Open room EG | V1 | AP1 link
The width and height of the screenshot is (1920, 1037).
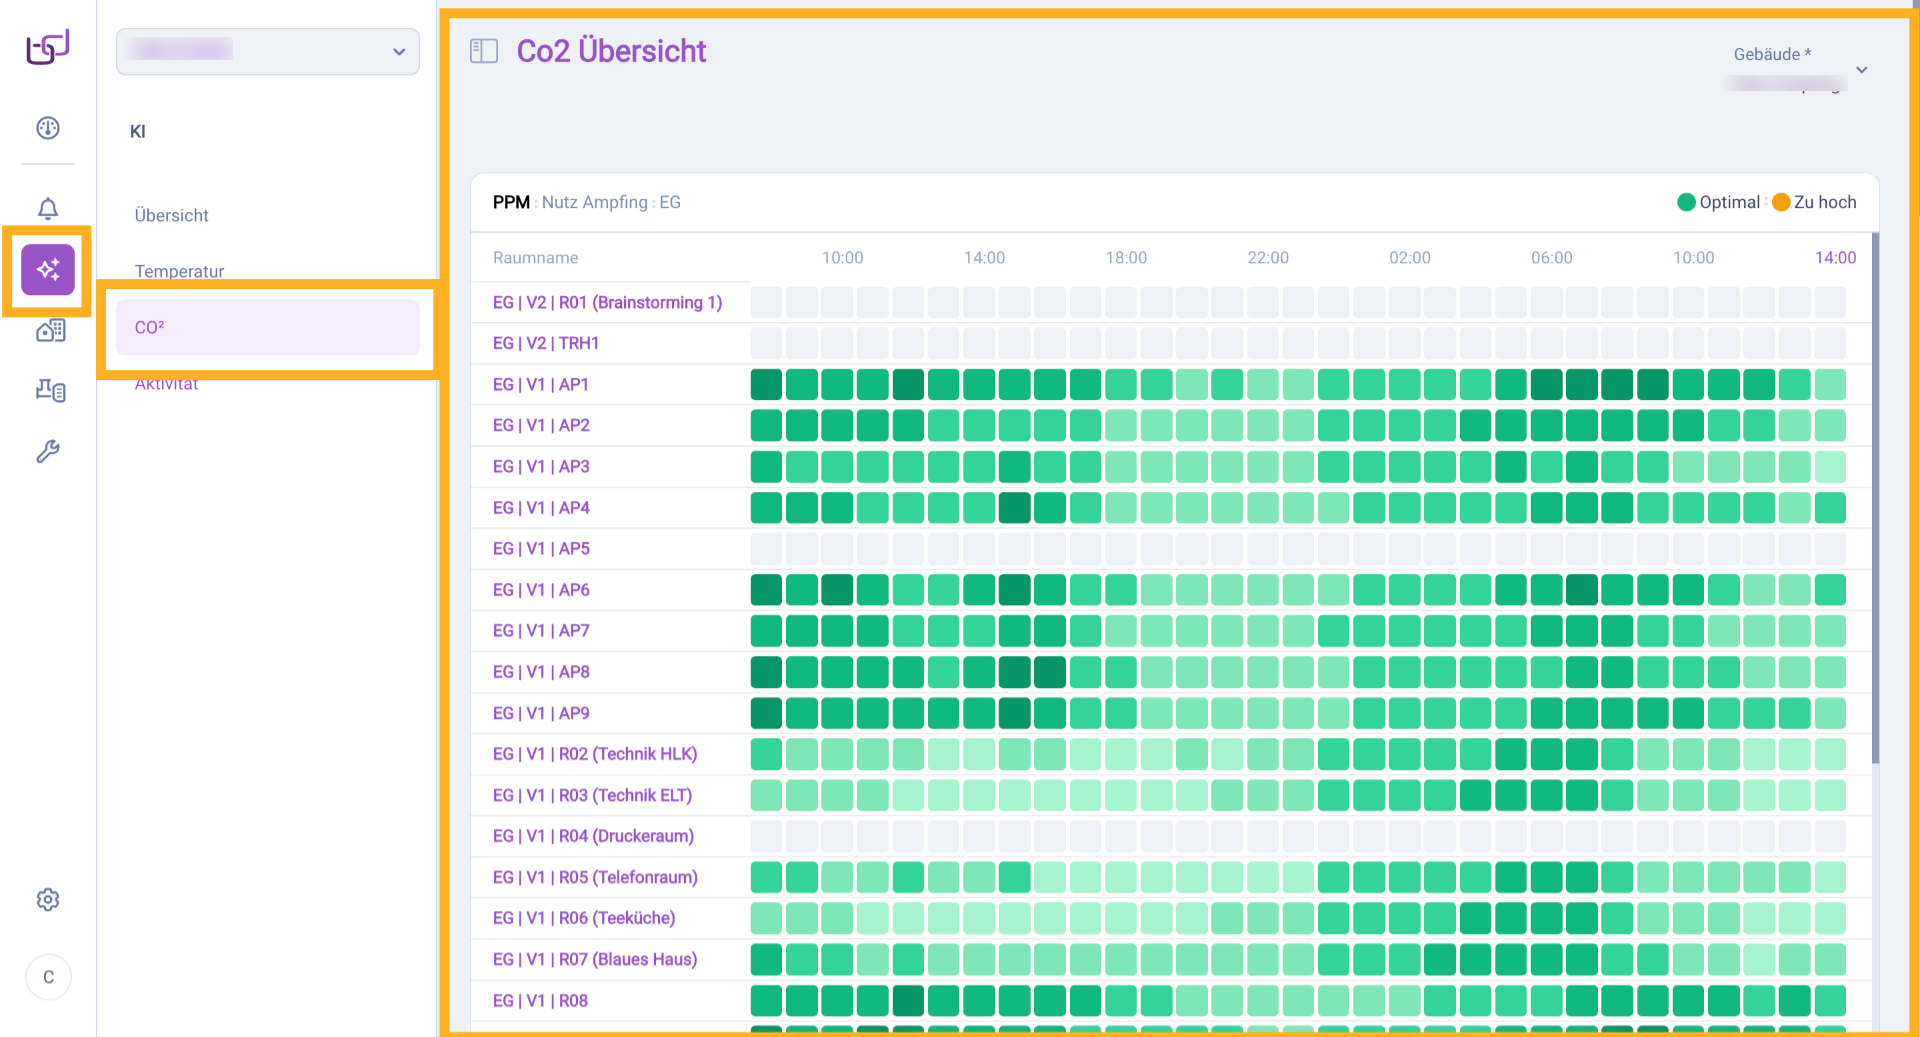tap(541, 385)
